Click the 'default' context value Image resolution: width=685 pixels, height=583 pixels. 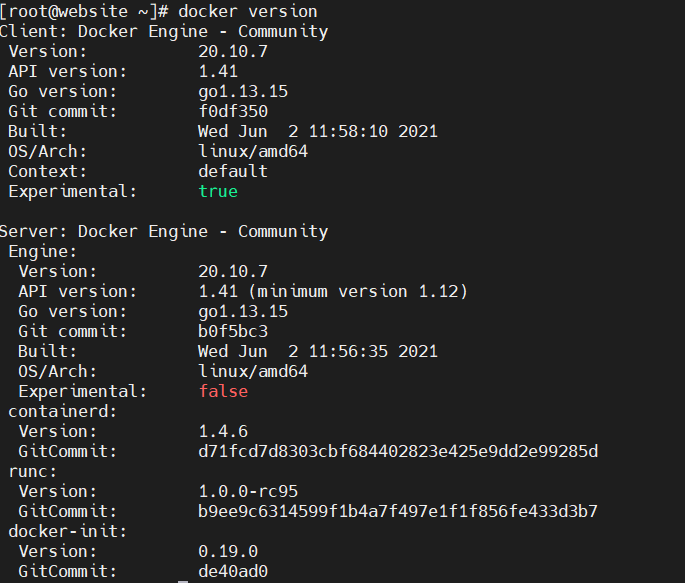click(233, 171)
